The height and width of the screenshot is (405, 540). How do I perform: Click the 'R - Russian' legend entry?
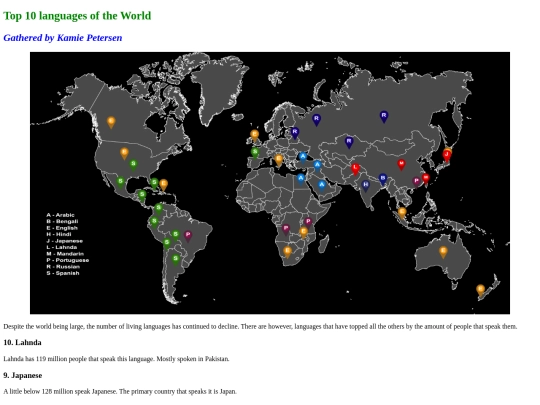coord(63,267)
